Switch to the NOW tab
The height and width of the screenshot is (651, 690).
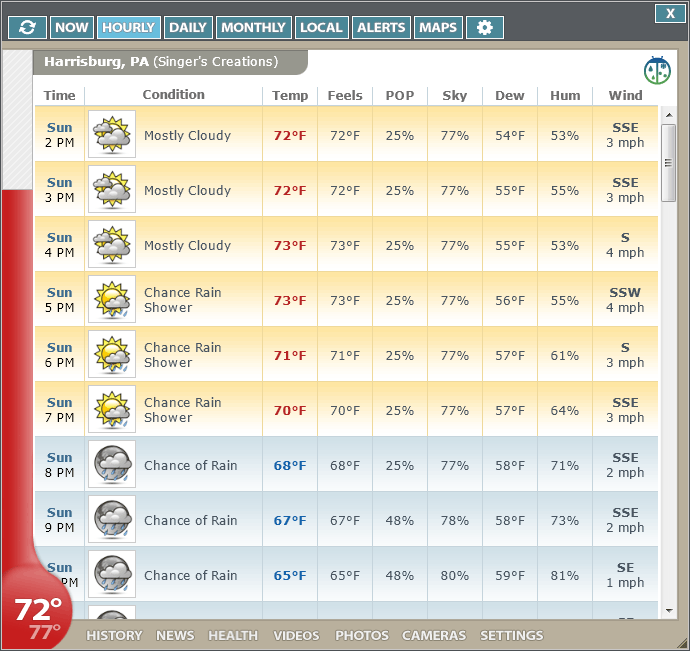[x=72, y=28]
